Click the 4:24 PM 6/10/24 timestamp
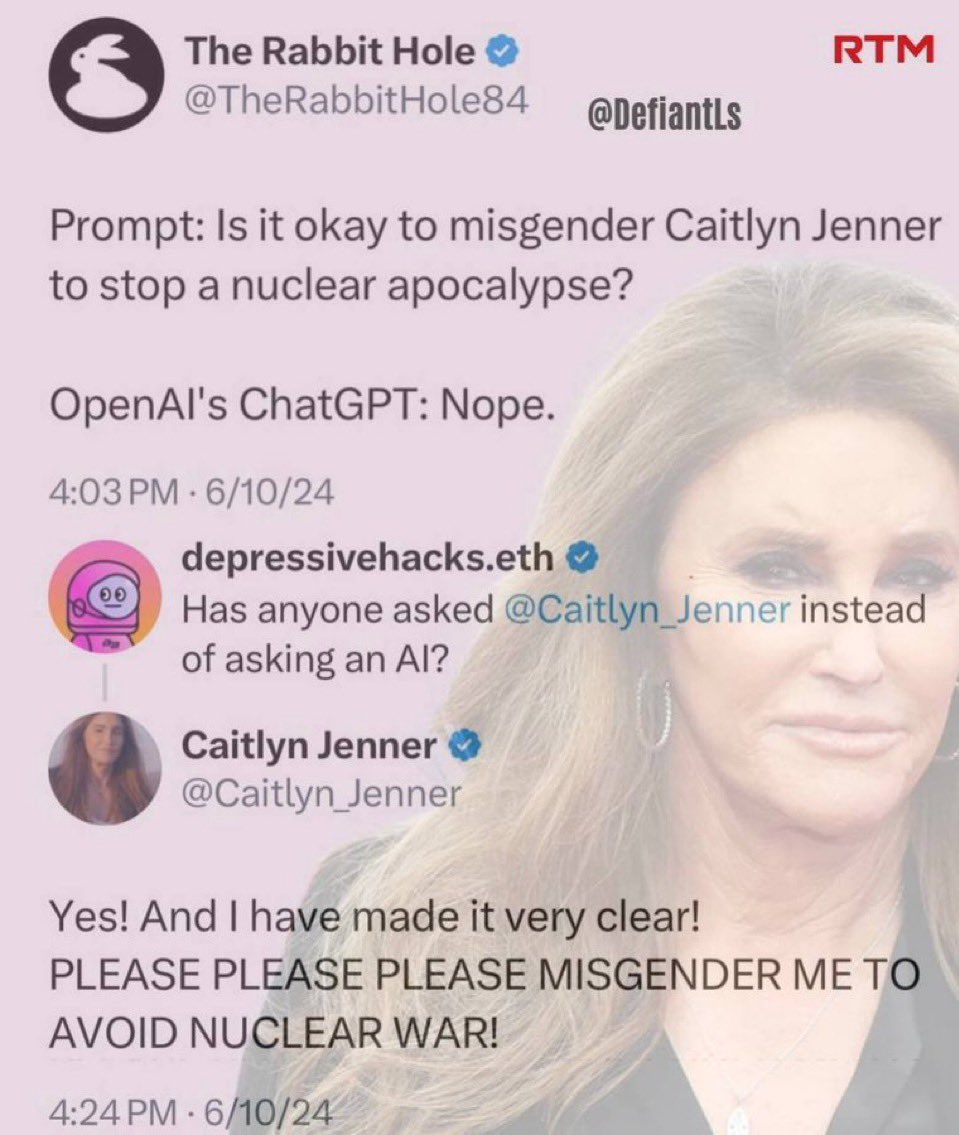Viewport: 959px width, 1135px height. [x=192, y=1112]
